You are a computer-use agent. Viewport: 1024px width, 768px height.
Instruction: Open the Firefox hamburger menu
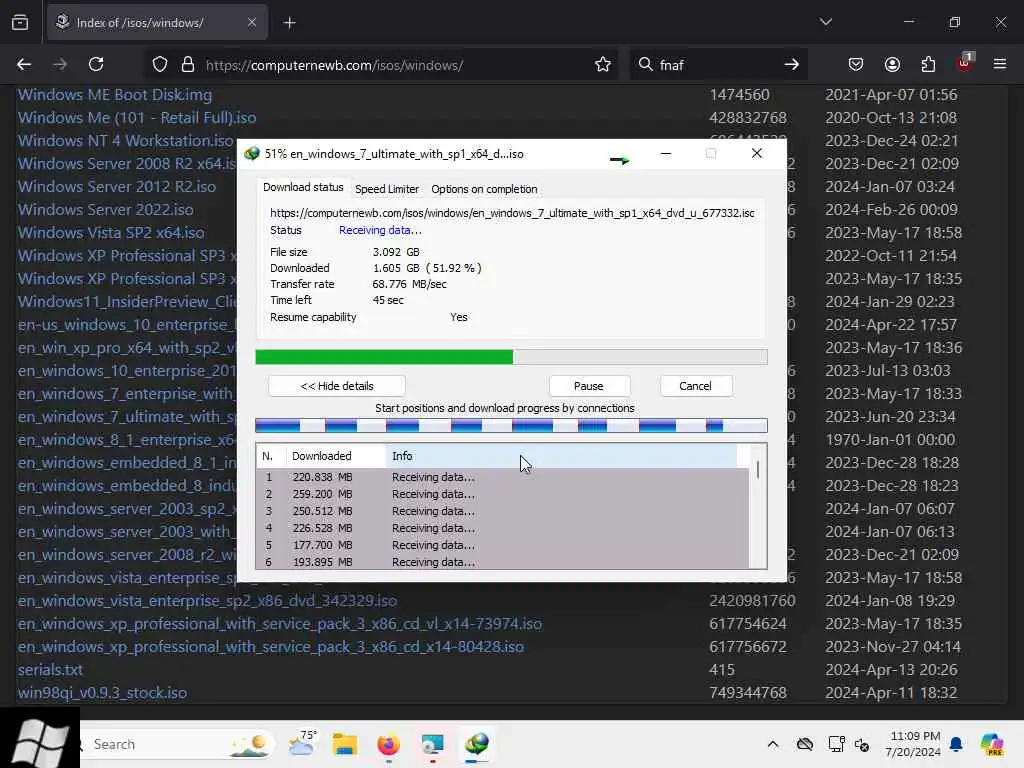(x=1000, y=64)
